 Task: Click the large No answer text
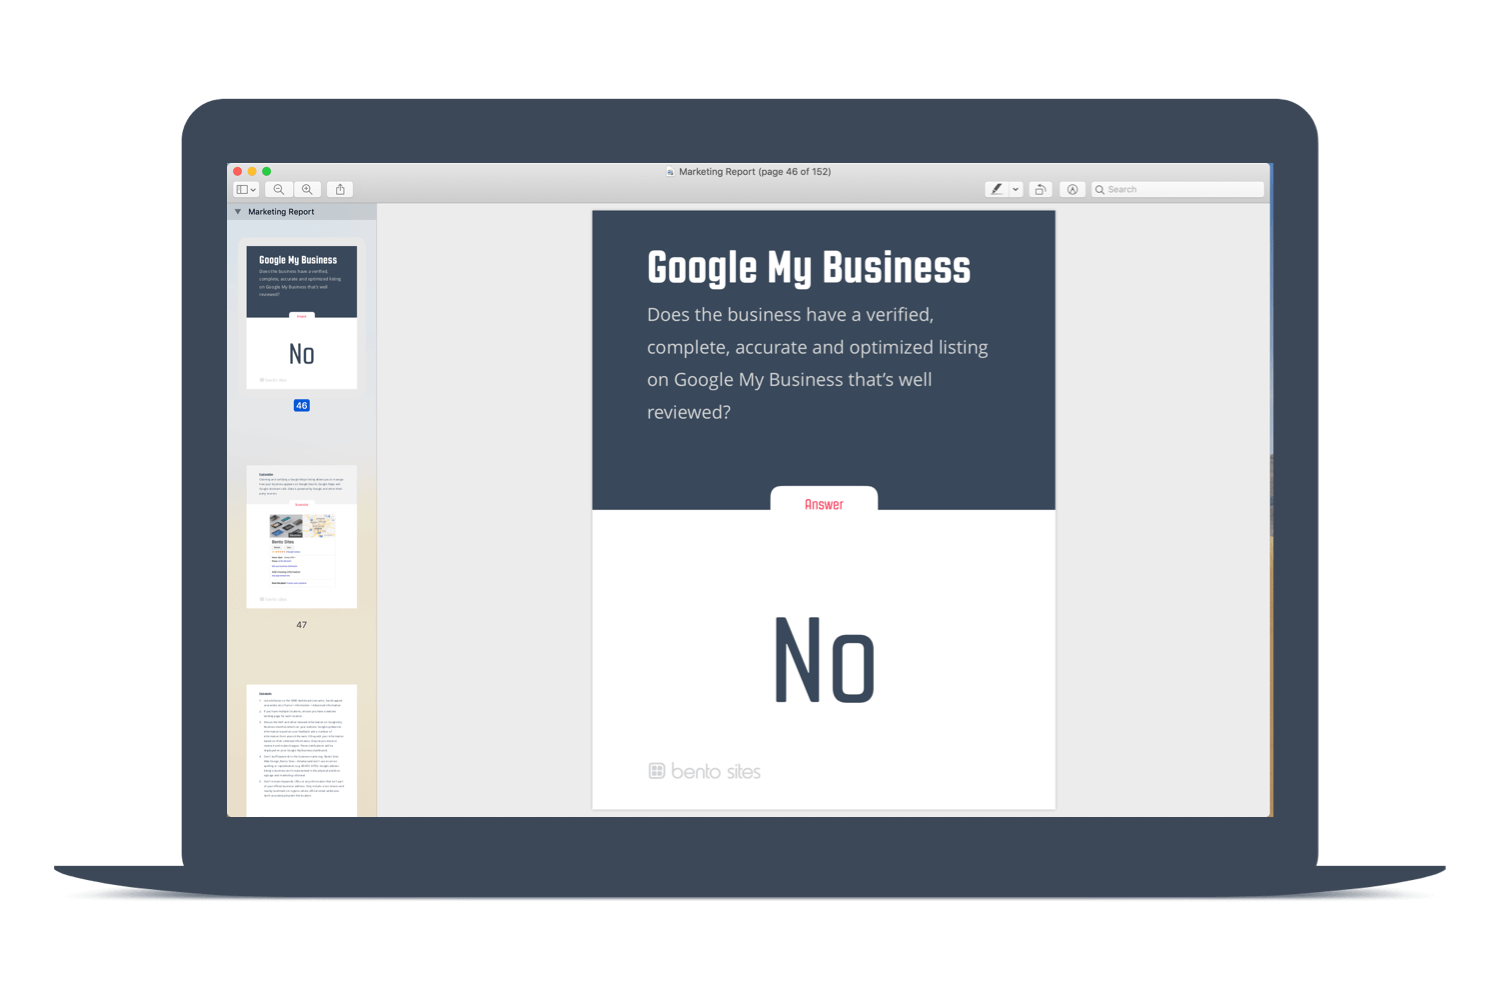pos(825,660)
